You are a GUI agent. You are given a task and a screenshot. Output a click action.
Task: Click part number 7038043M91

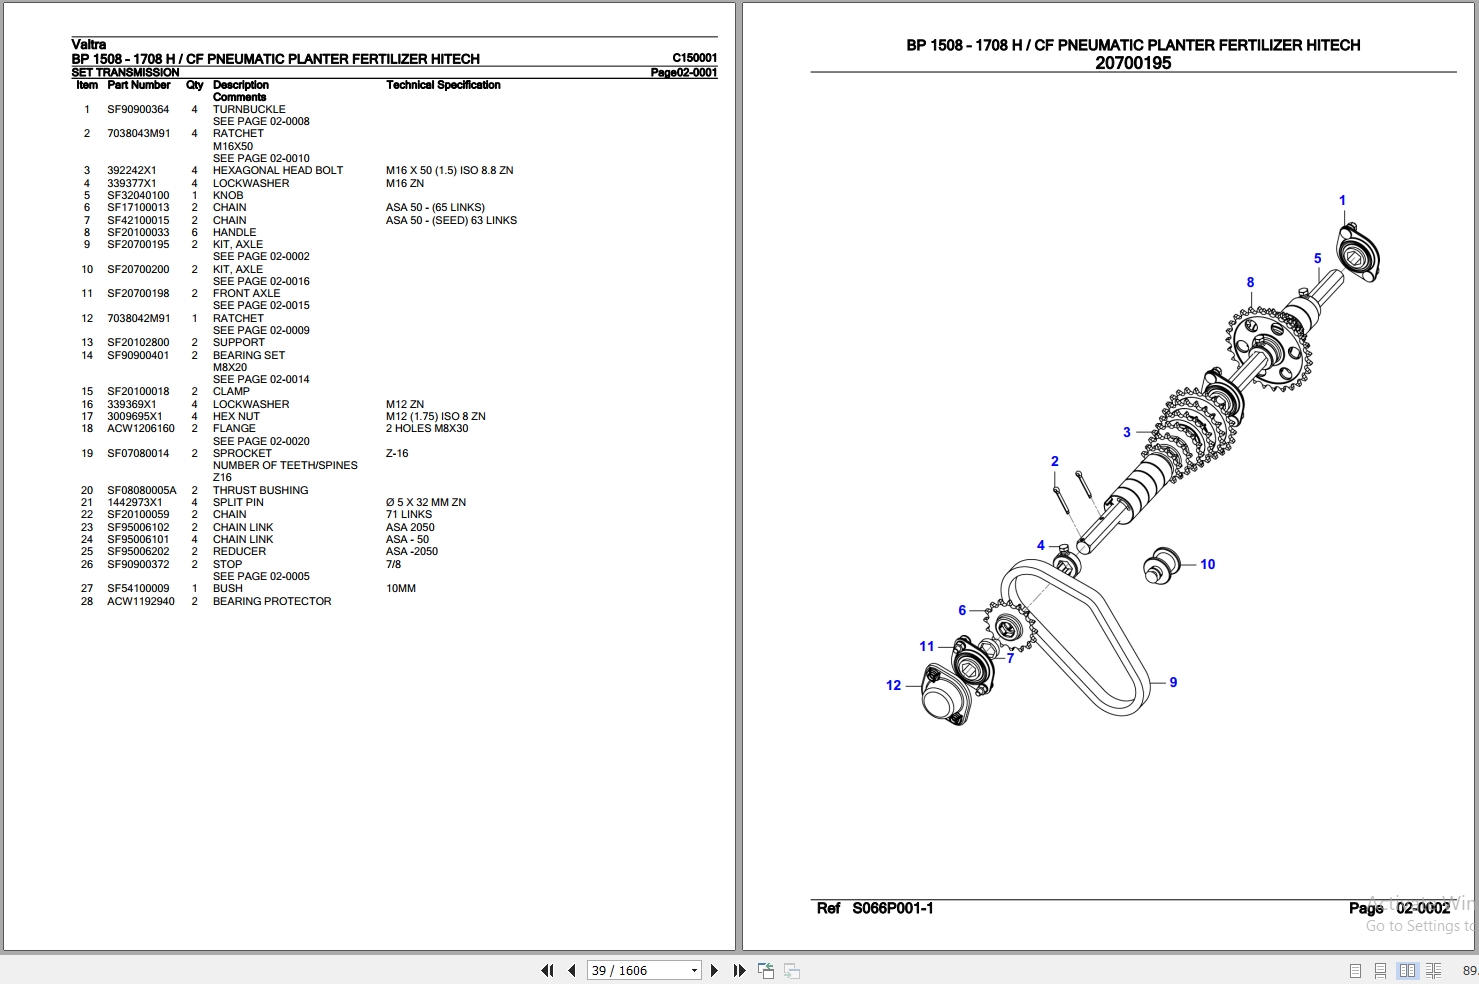(139, 133)
